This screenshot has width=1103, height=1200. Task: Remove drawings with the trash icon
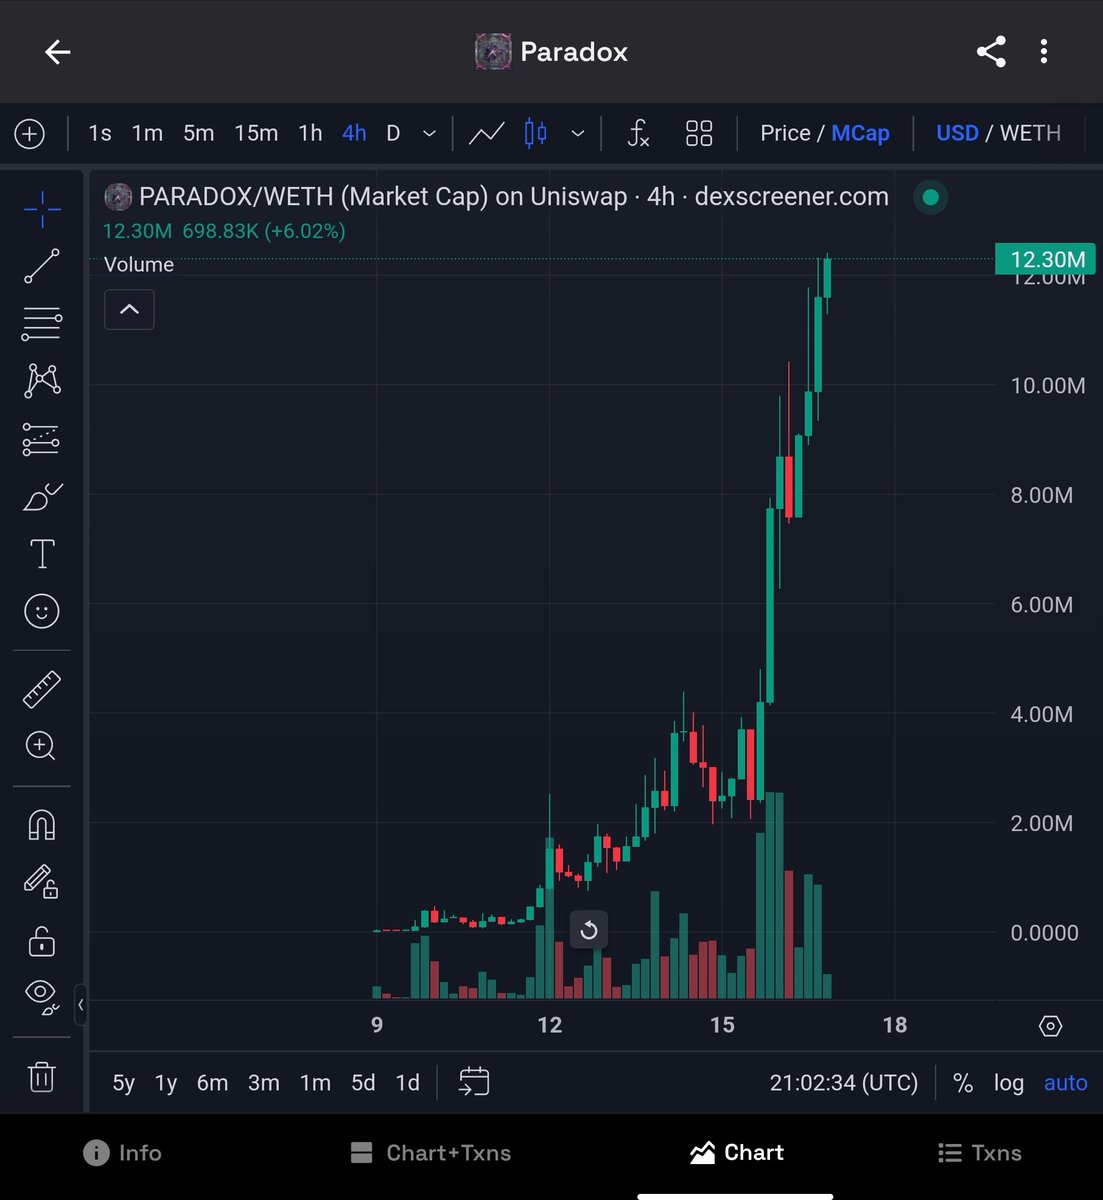42,1077
